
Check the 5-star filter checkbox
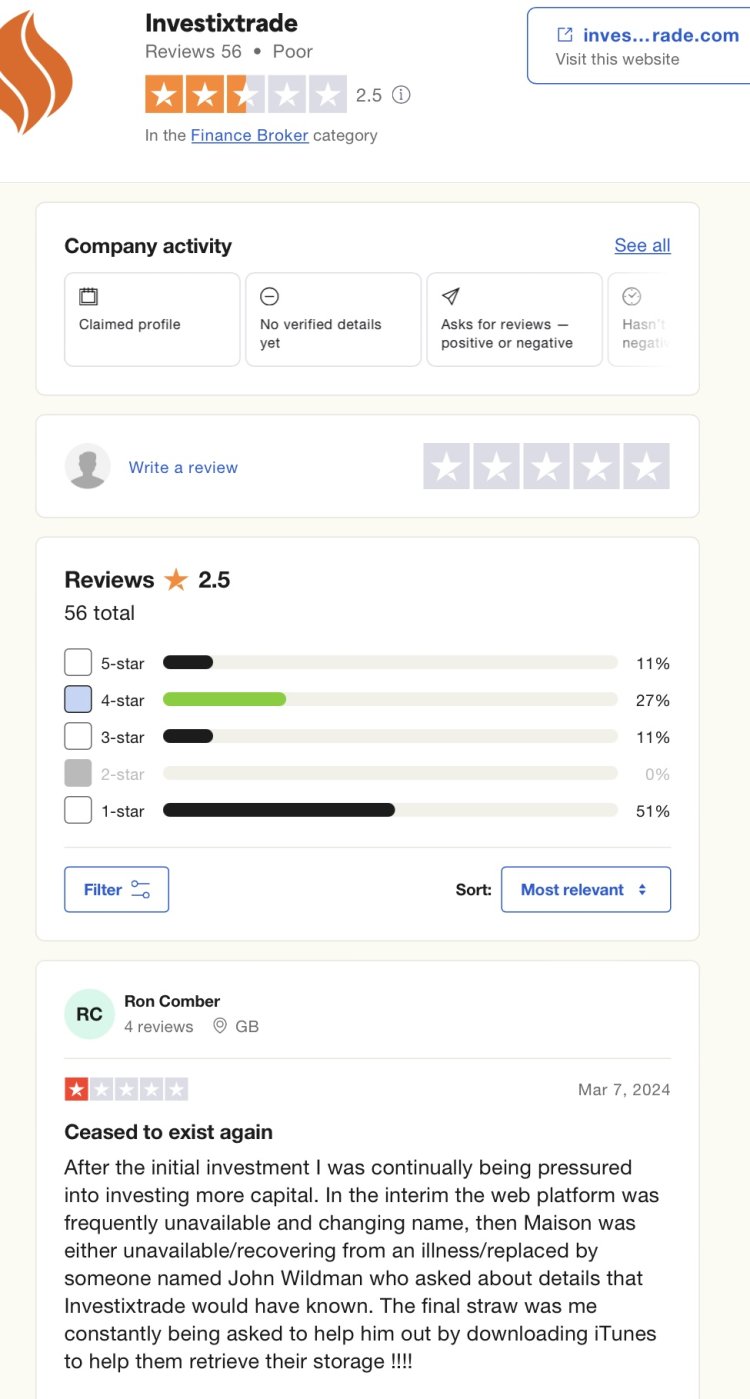78,662
